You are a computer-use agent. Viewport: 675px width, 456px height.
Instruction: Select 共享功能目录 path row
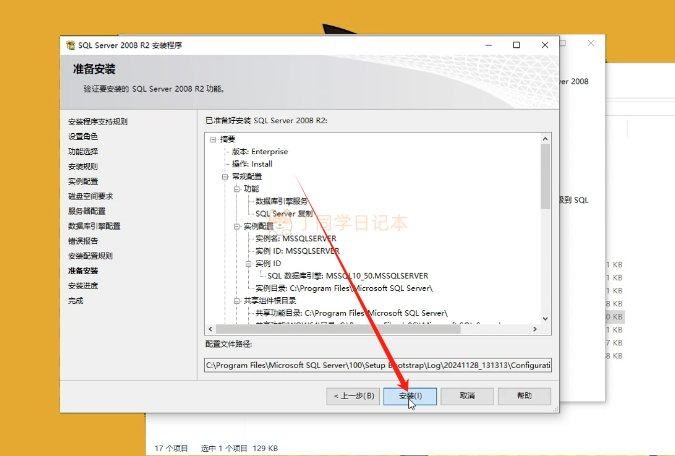click(x=352, y=313)
